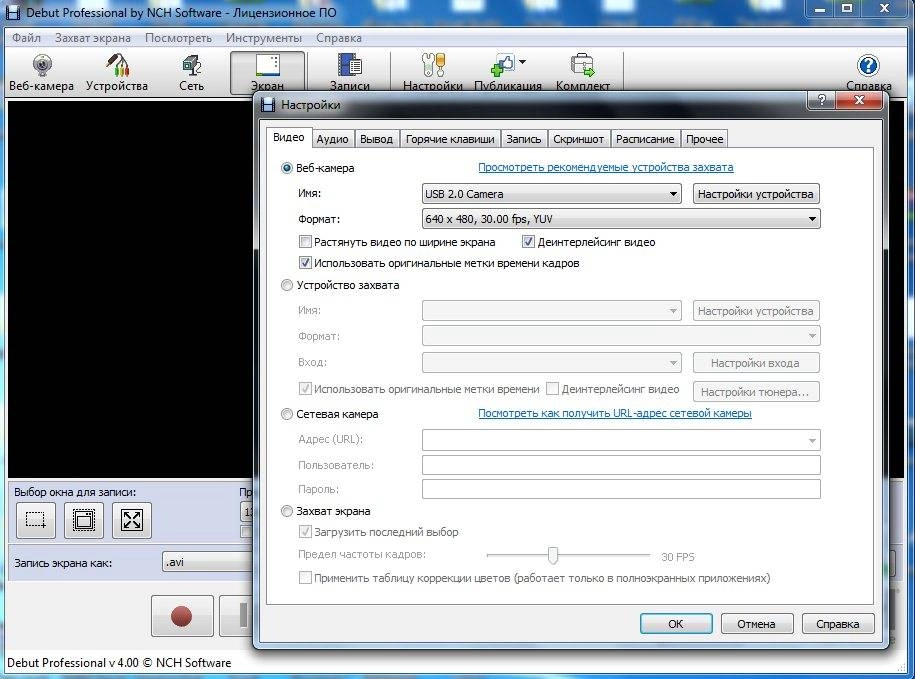This screenshot has height=679, width=915.
Task: Switch to the Расписание tab
Action: pos(645,139)
